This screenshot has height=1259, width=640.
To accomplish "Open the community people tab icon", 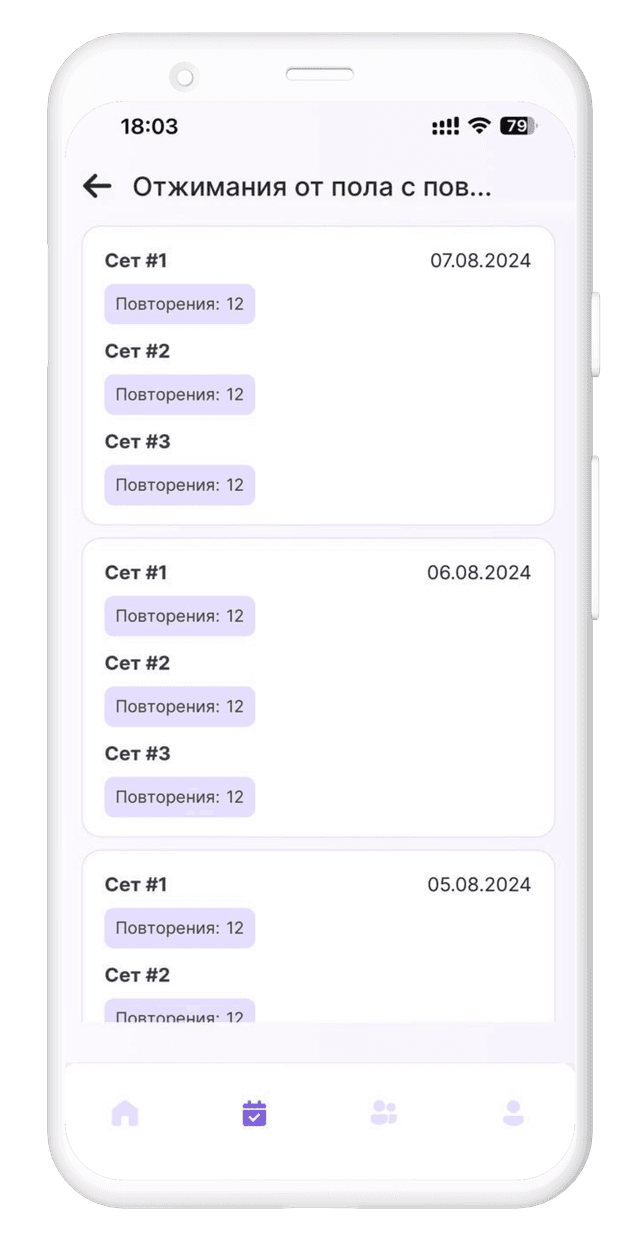I will pos(384,1113).
